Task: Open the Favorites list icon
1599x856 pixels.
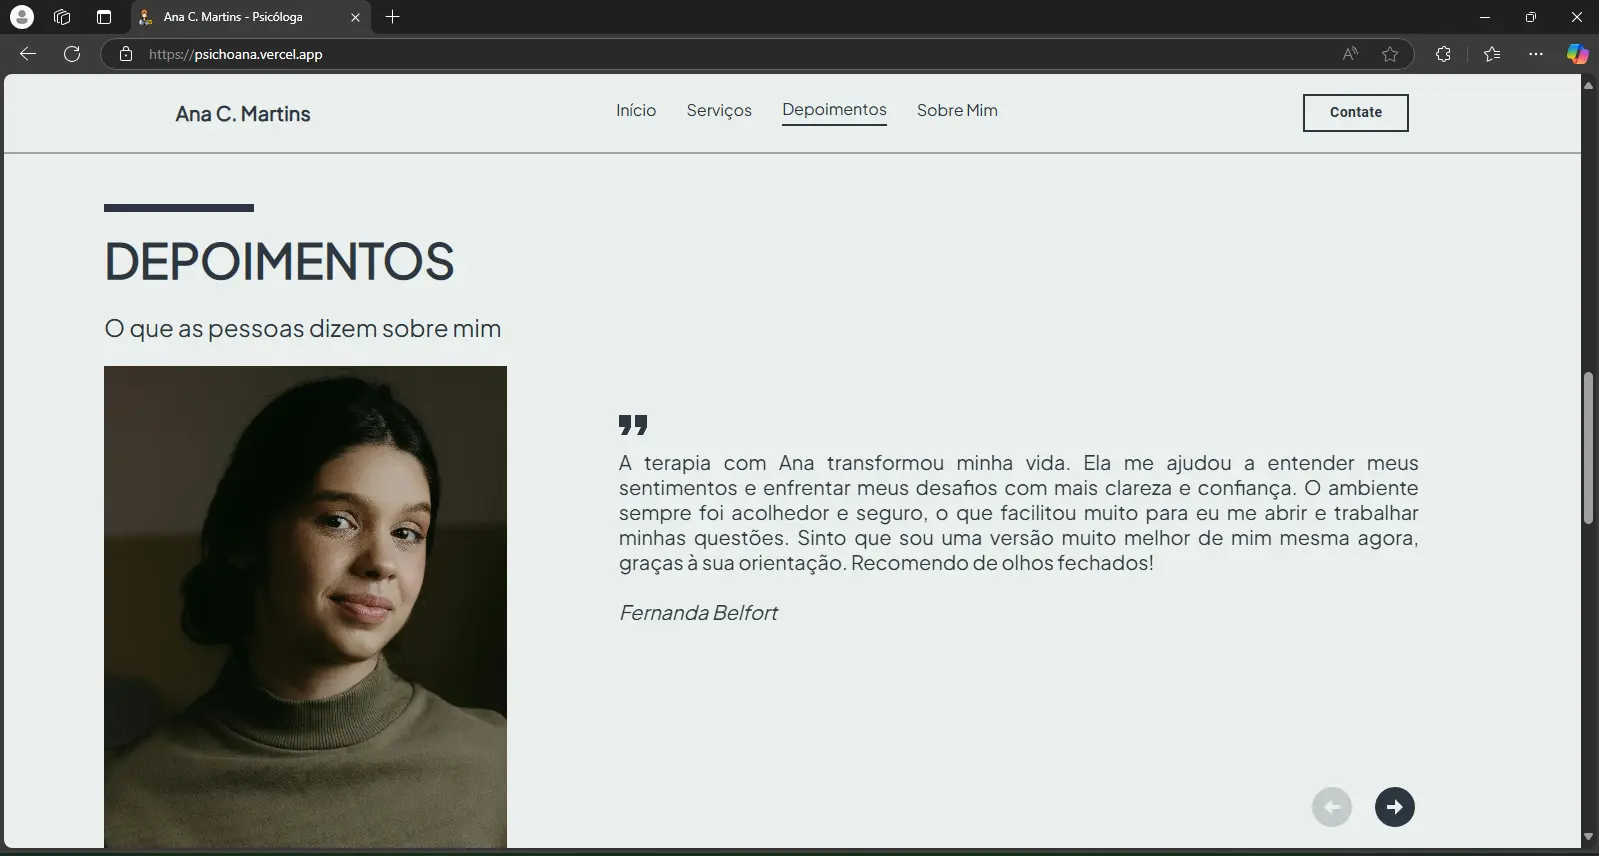Action: 1492,54
